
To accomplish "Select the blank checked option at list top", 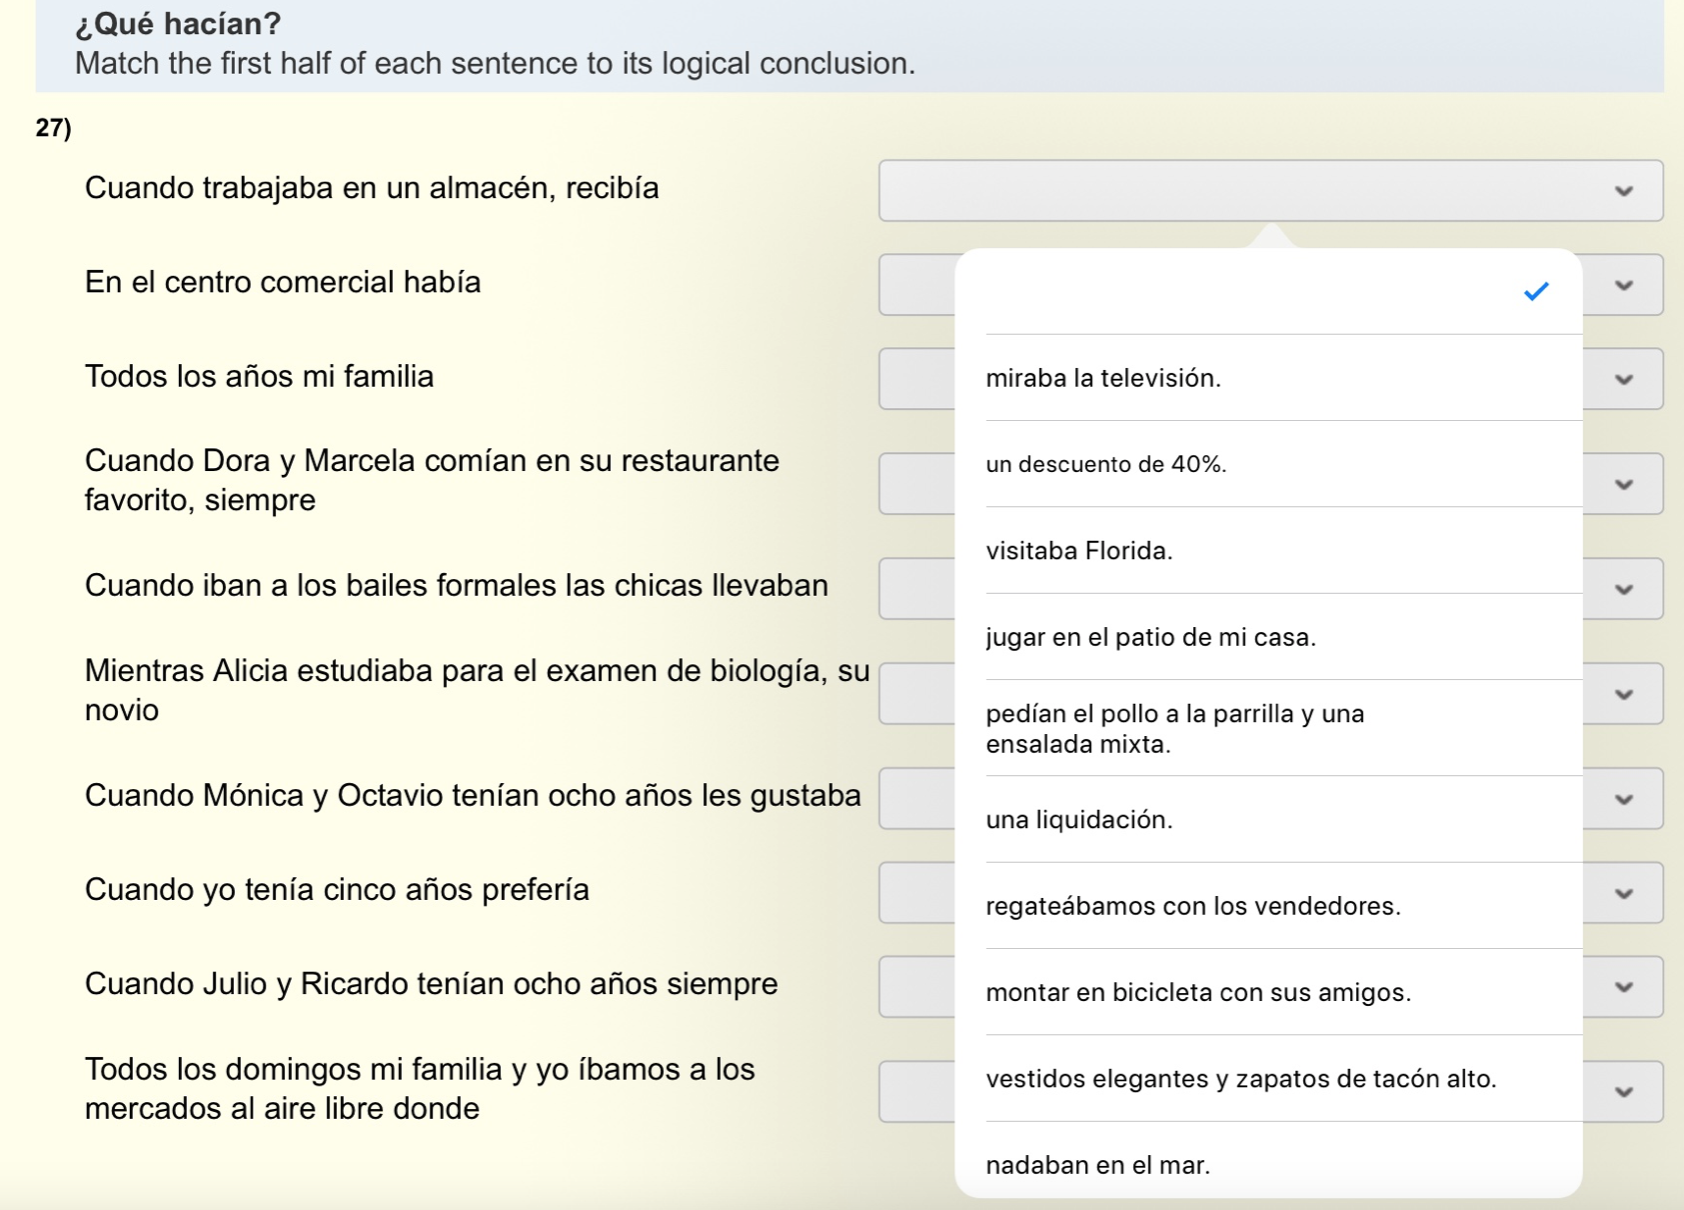I will pyautogui.click(x=1268, y=292).
